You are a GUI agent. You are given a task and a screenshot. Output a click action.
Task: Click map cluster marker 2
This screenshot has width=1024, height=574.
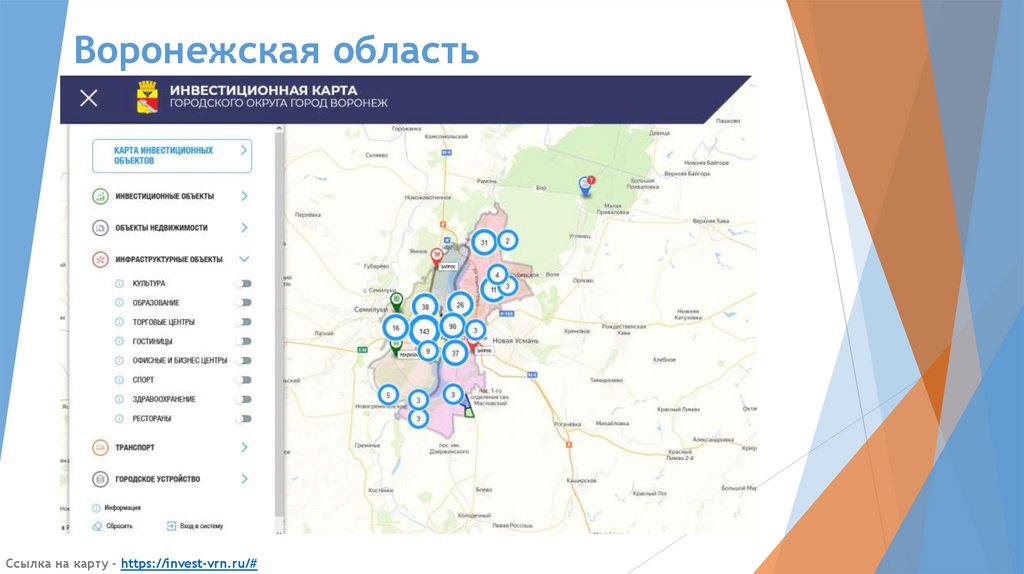507,240
